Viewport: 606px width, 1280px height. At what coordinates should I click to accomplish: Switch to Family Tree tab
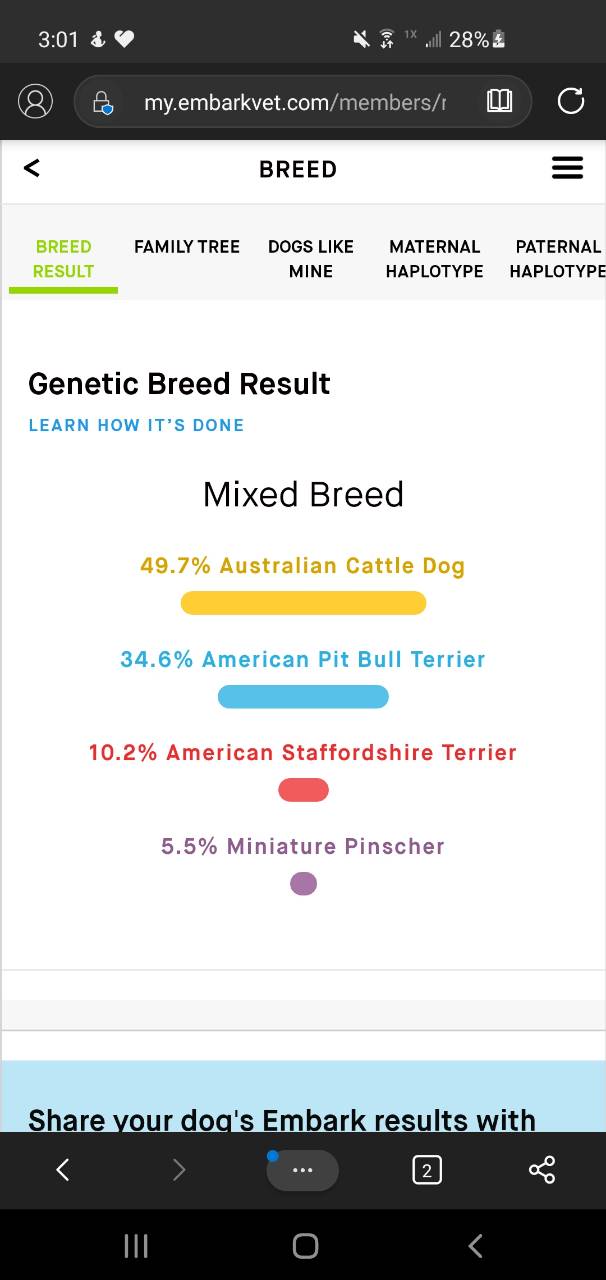pos(187,246)
